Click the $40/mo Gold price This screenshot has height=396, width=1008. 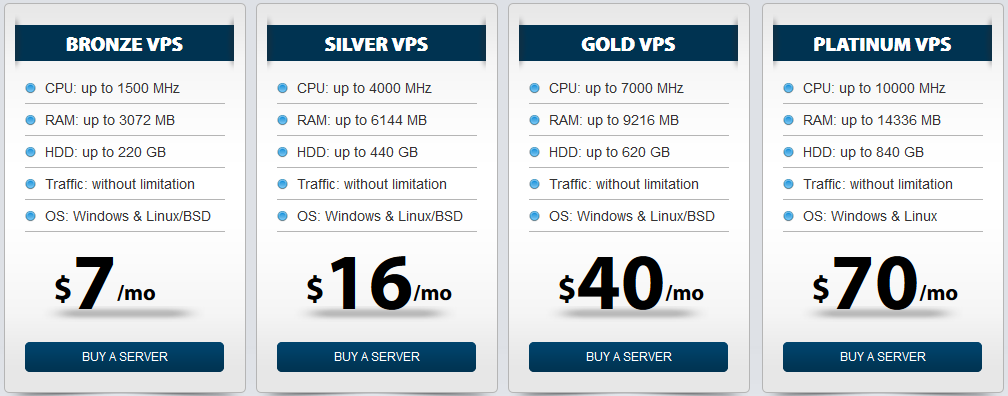click(631, 283)
